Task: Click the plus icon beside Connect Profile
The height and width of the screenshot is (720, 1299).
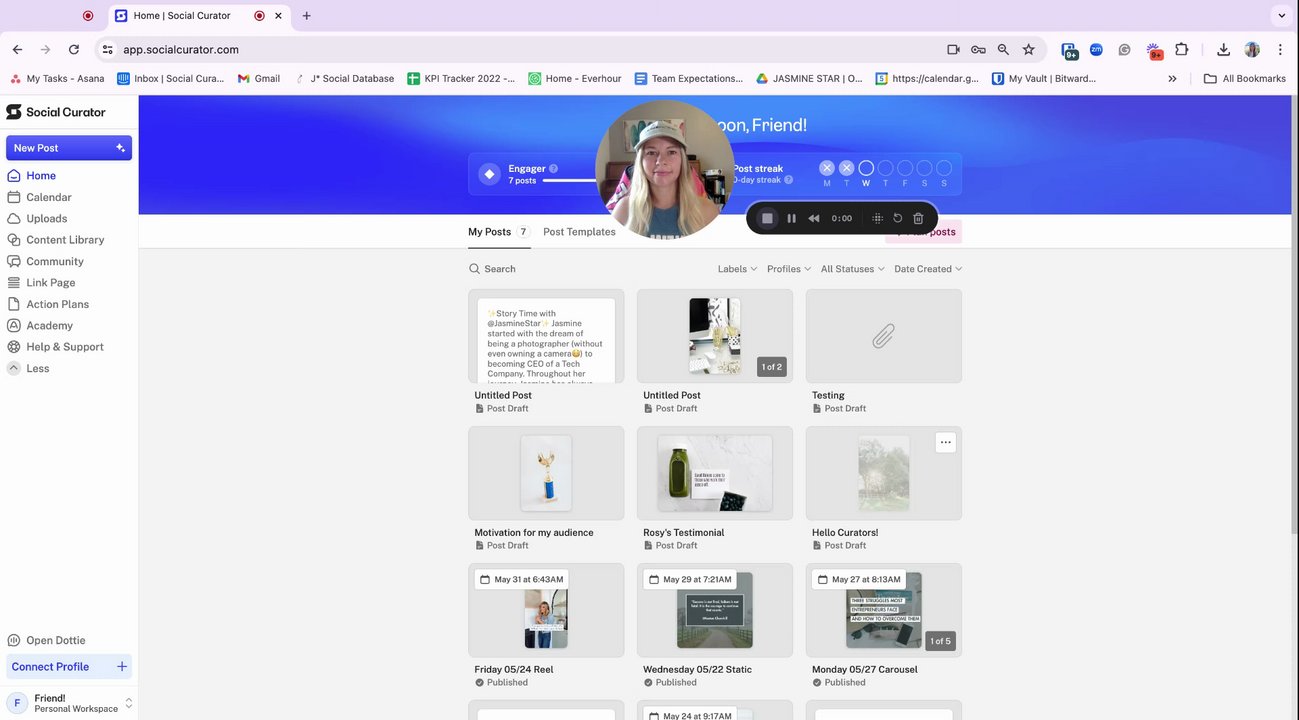Action: tap(122, 667)
